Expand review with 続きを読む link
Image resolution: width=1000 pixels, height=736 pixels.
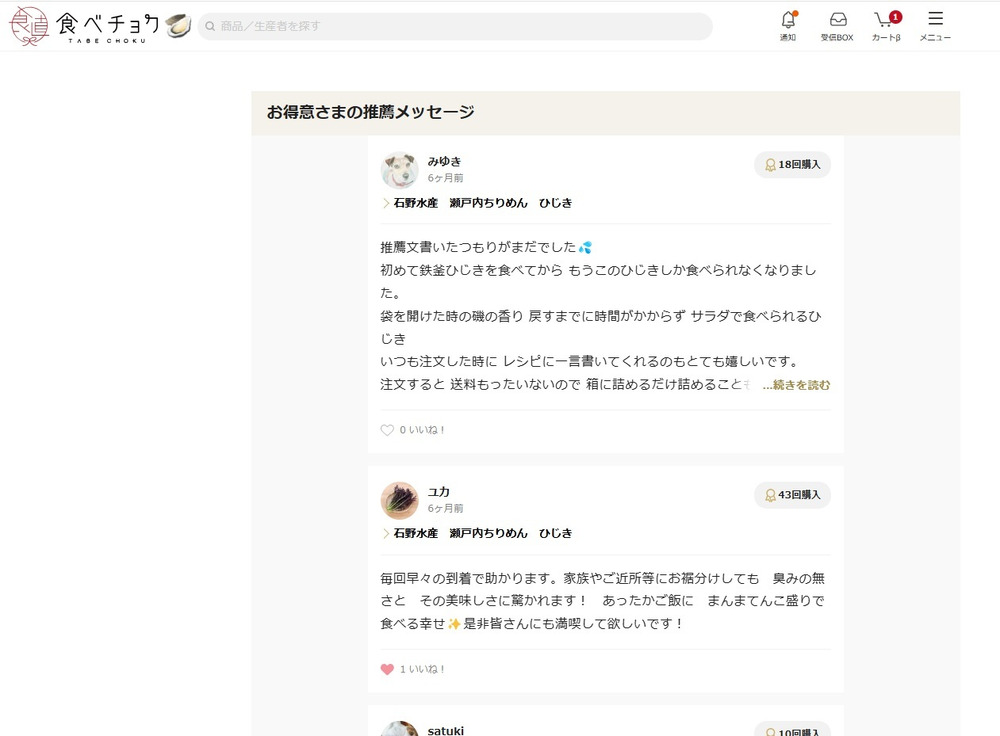pos(796,385)
